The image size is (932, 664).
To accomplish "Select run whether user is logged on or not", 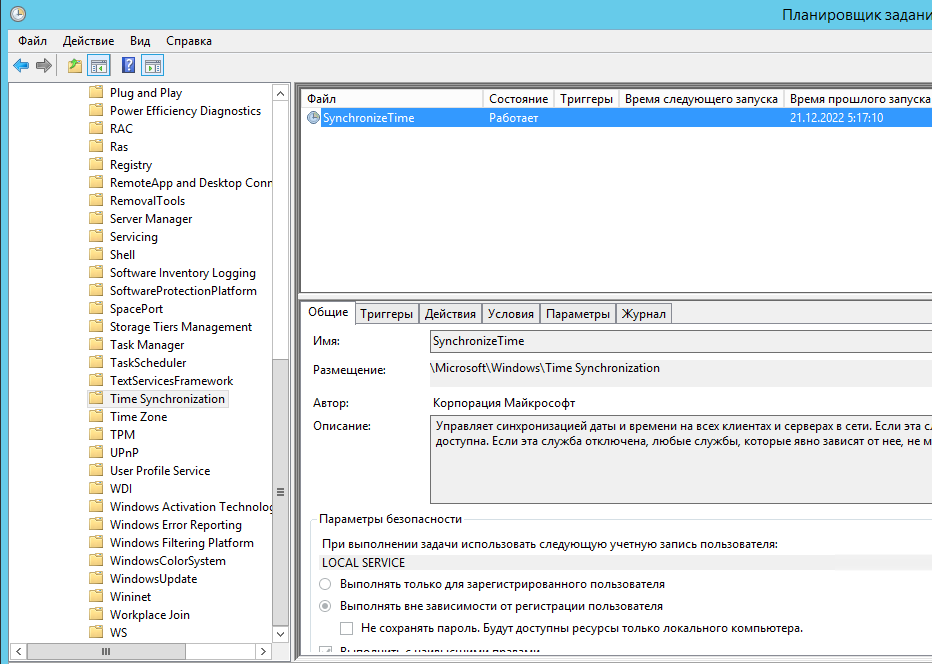I will [x=325, y=606].
